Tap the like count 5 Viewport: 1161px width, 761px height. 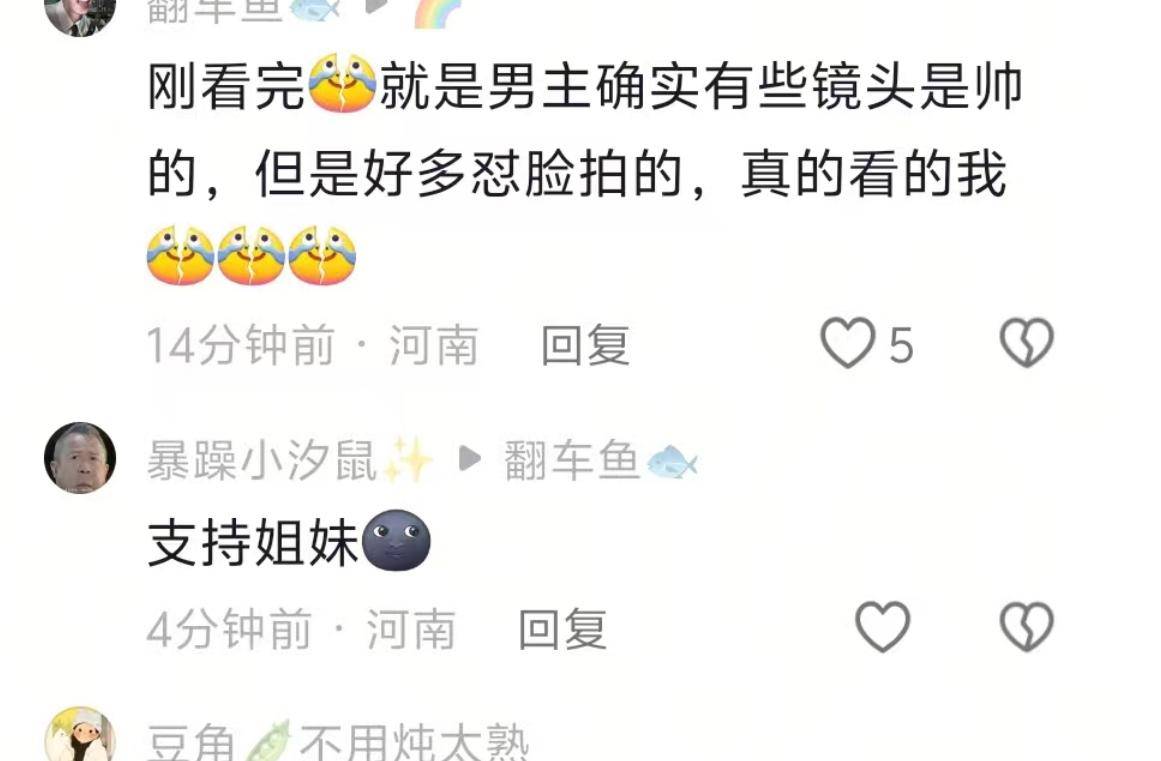pyautogui.click(x=900, y=346)
